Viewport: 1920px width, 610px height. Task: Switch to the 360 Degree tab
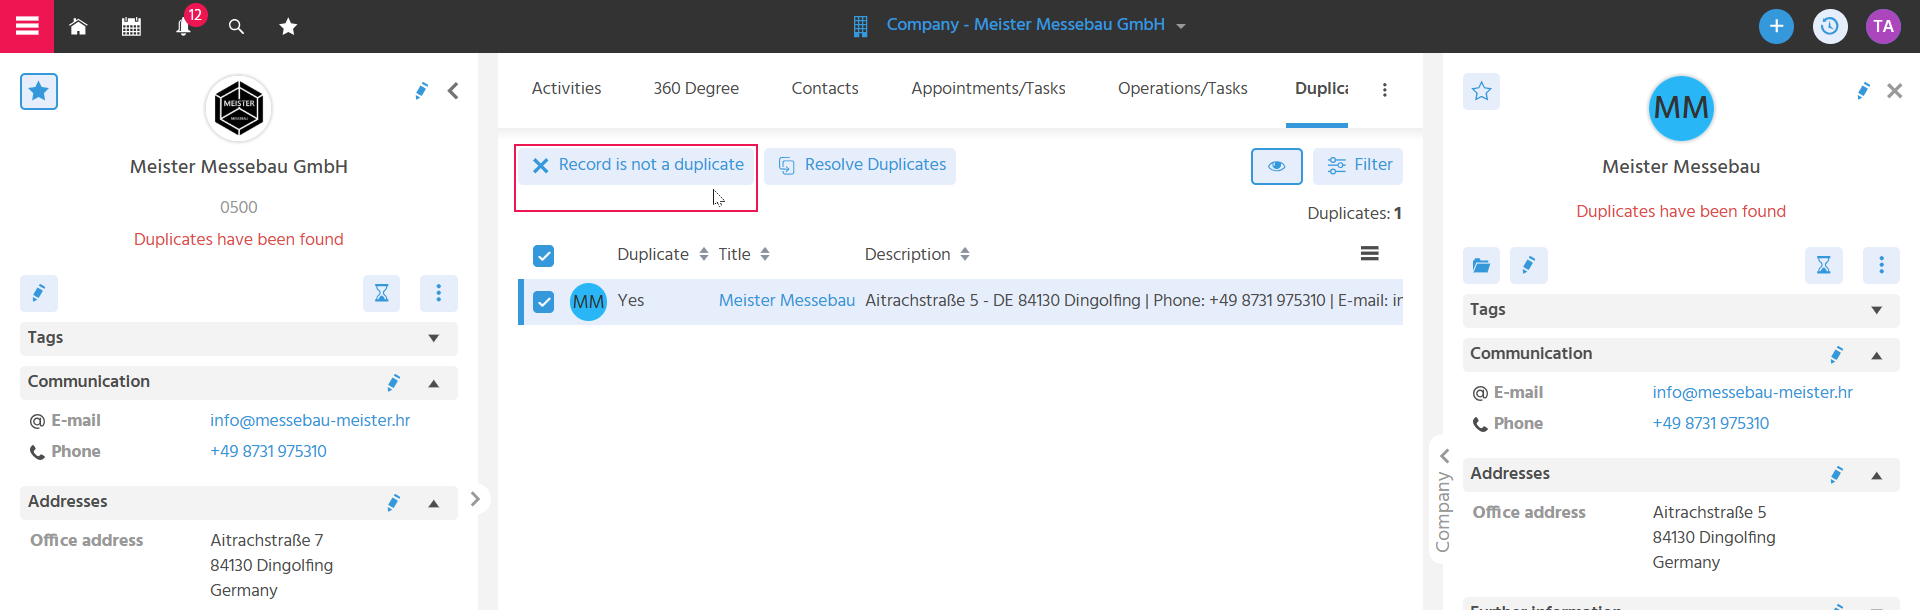pos(696,89)
